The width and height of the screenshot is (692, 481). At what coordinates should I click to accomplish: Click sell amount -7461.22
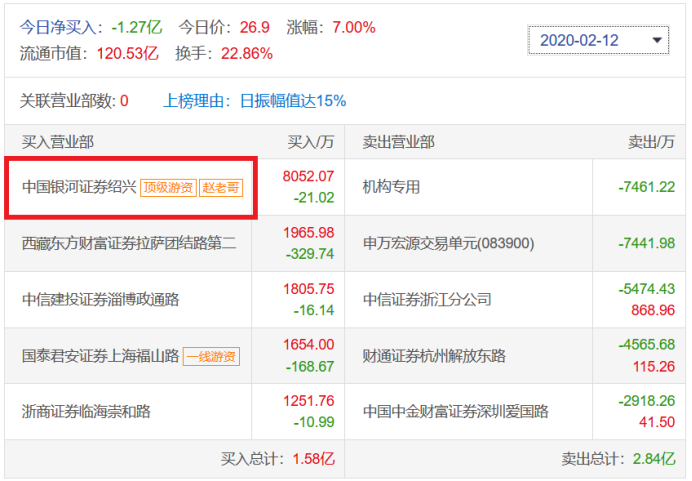(647, 187)
